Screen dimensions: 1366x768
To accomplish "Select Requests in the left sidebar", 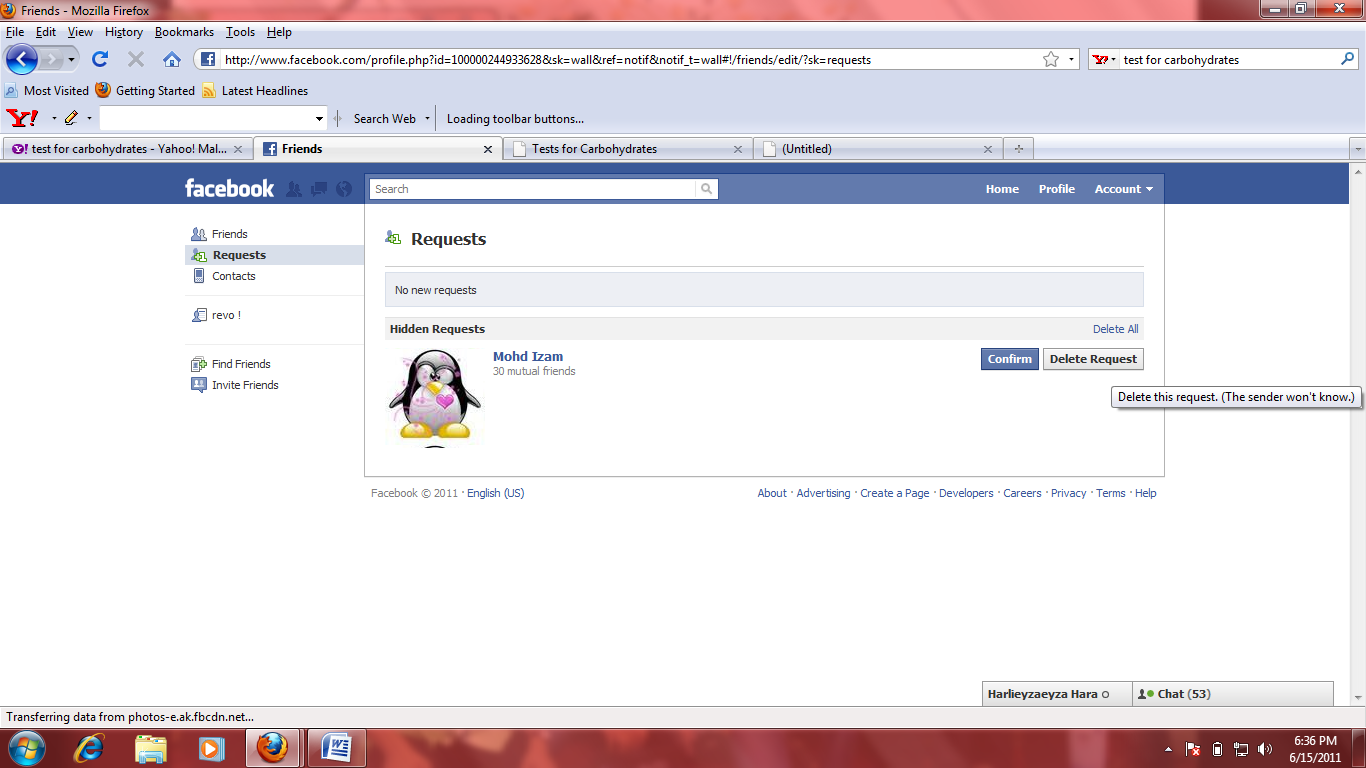I will (x=274, y=255).
